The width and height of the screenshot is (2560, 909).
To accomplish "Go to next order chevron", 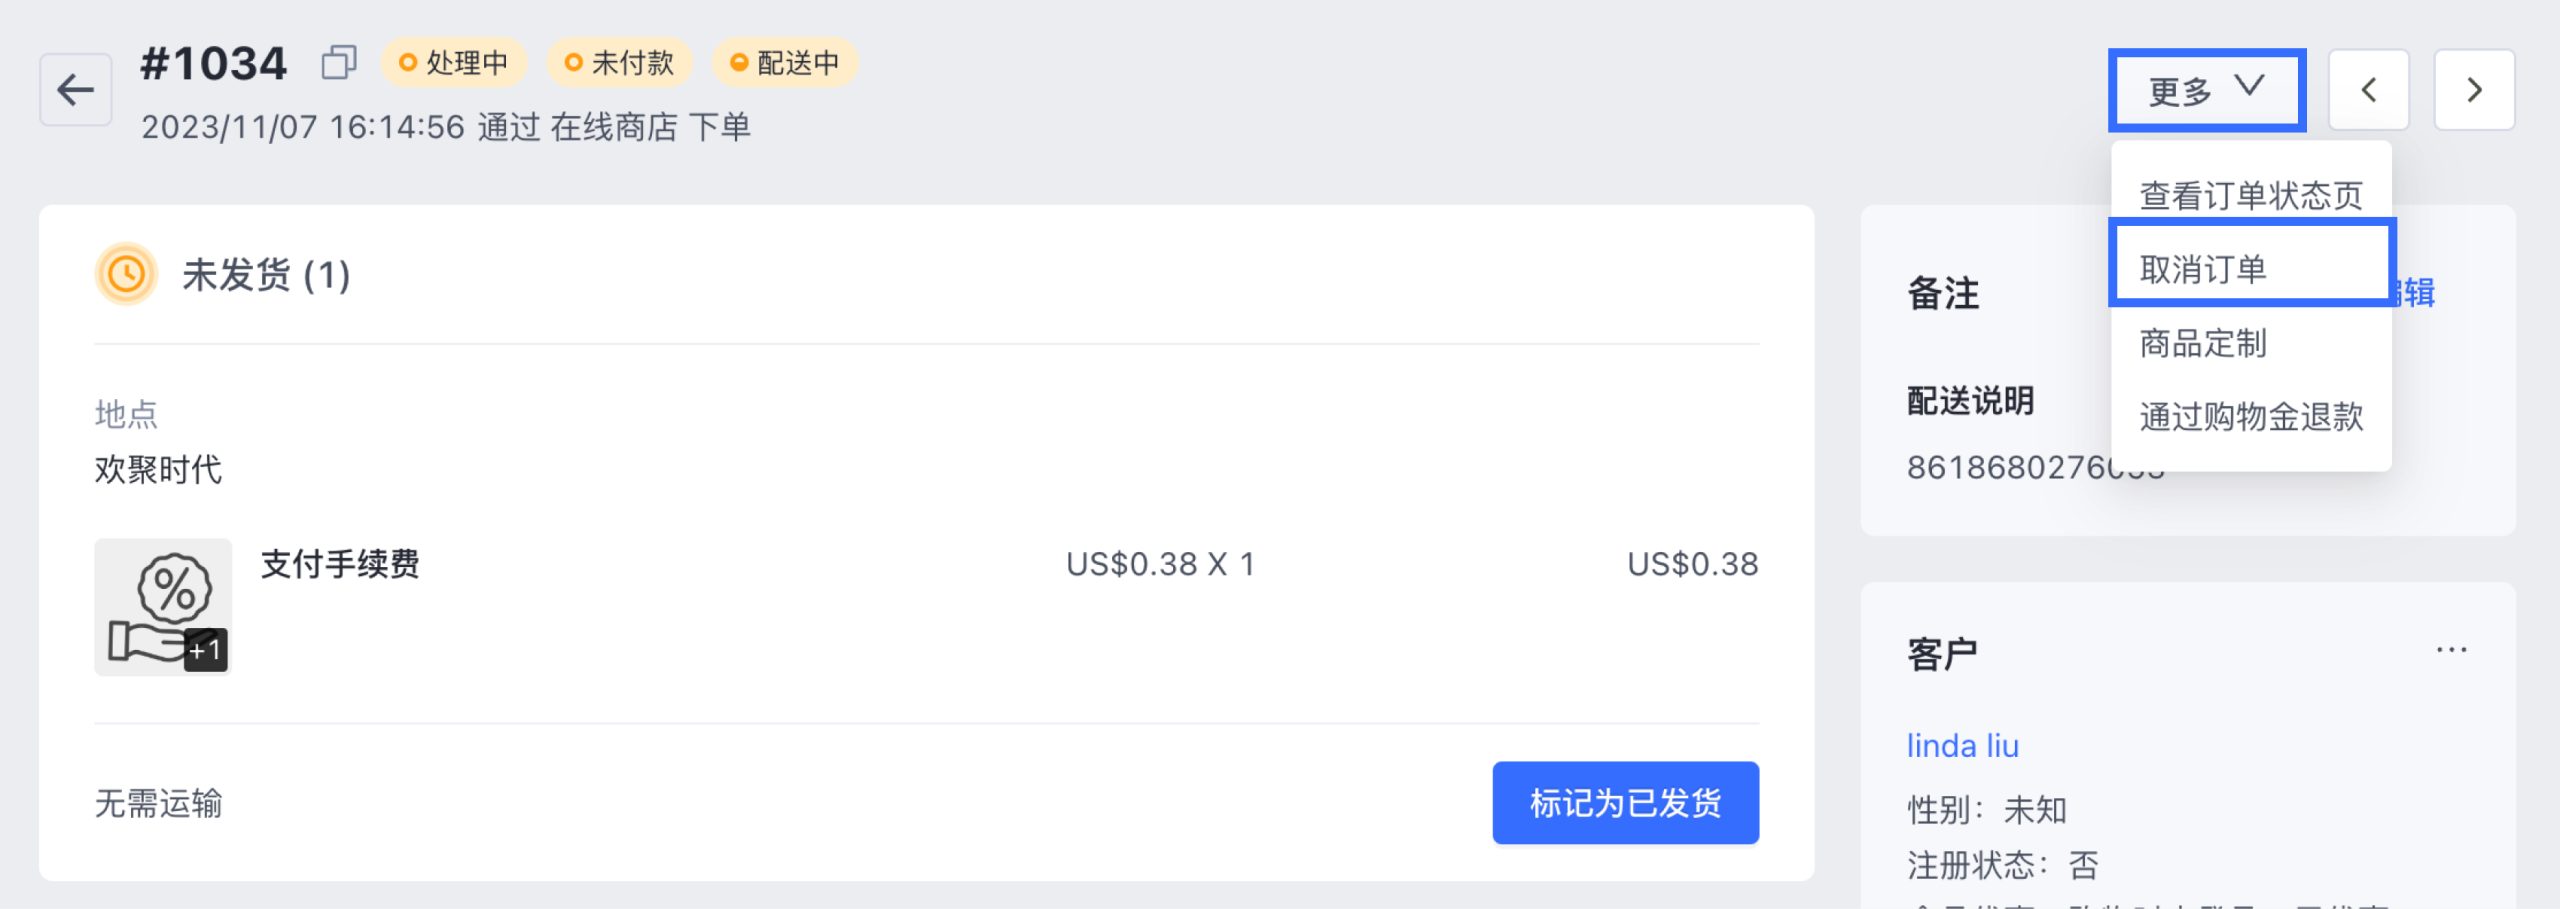I will [2474, 90].
